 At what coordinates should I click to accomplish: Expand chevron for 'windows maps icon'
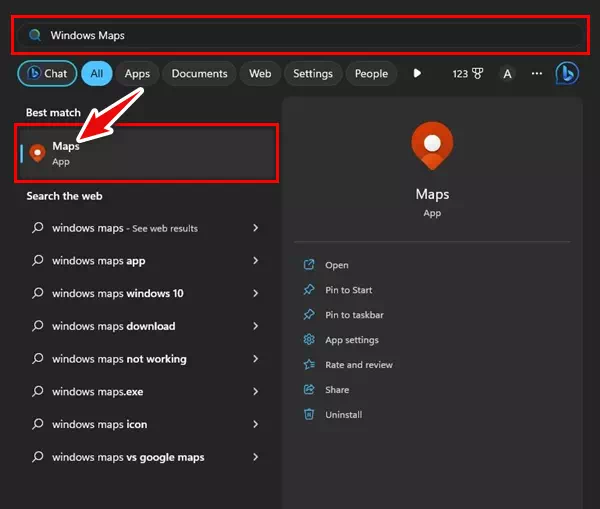256,424
